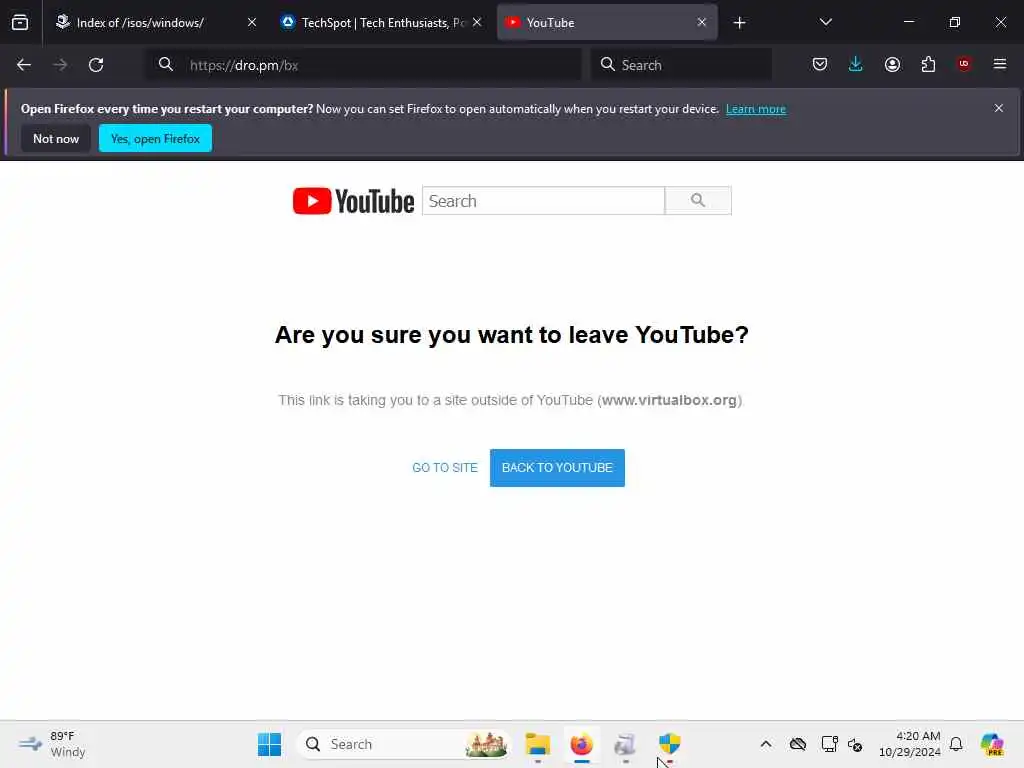
Task: Choose Not now in notification bar
Action: tap(56, 138)
